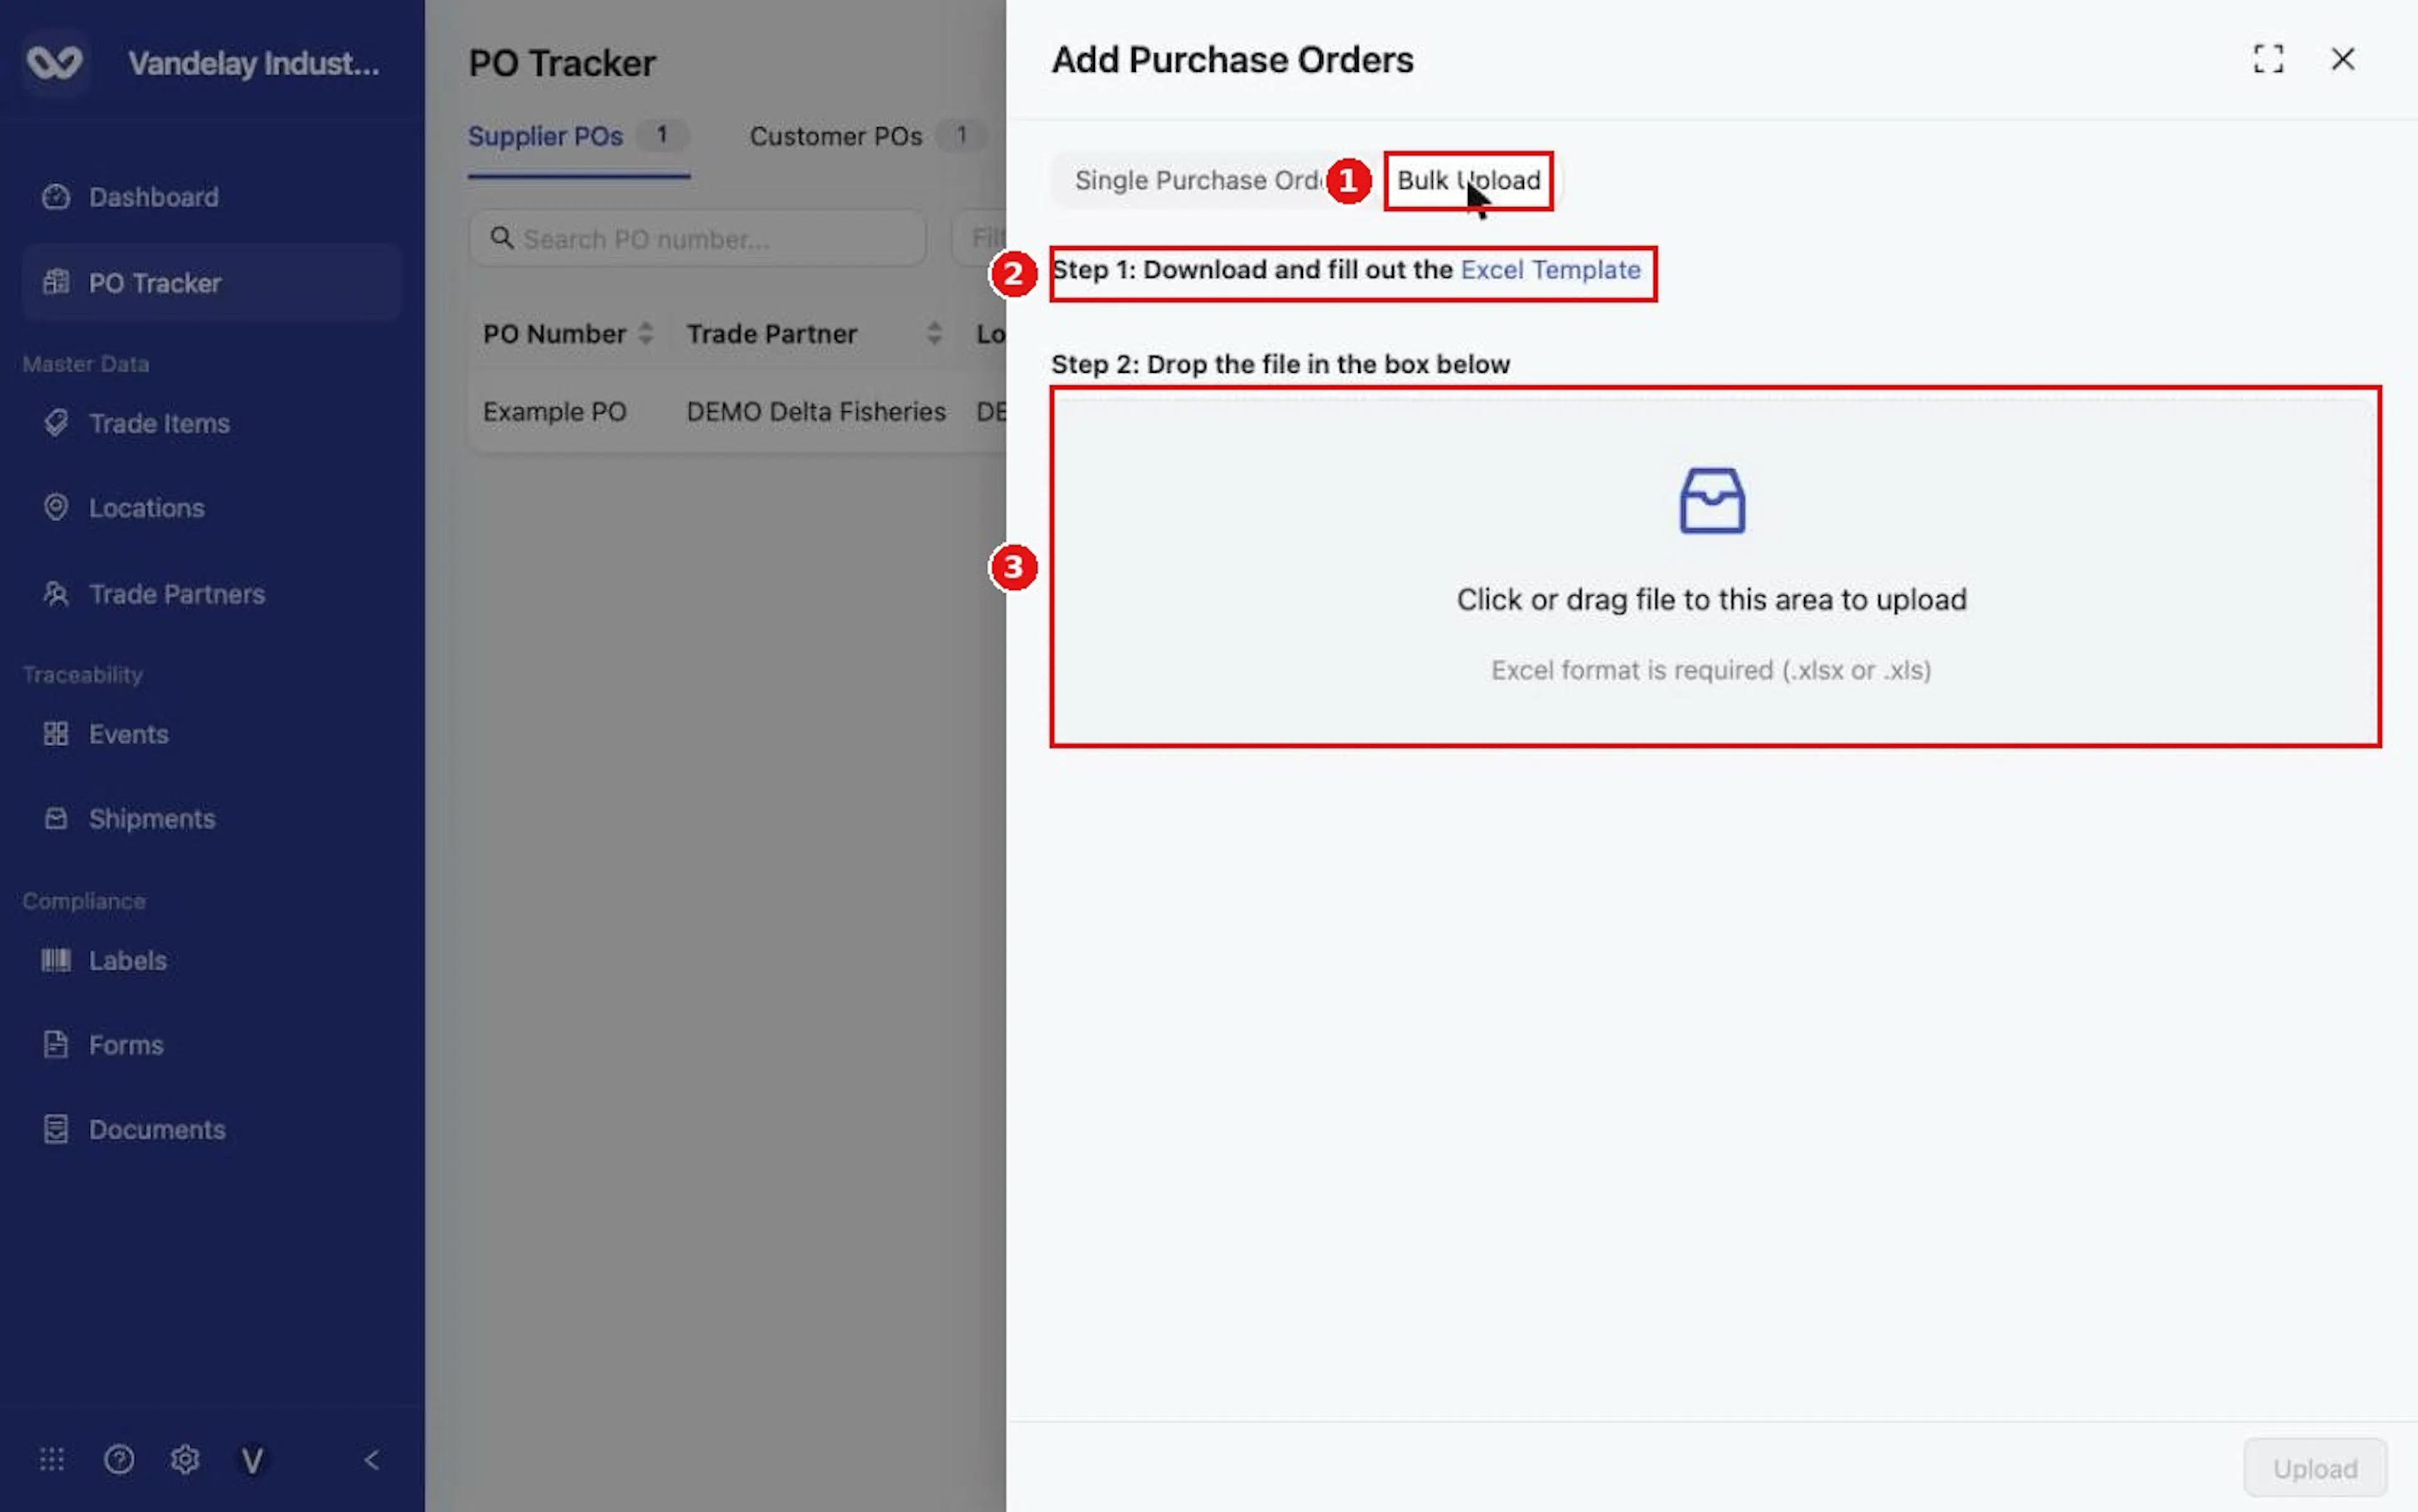Click the DEMO Delta Fisheries cell

tap(816, 412)
